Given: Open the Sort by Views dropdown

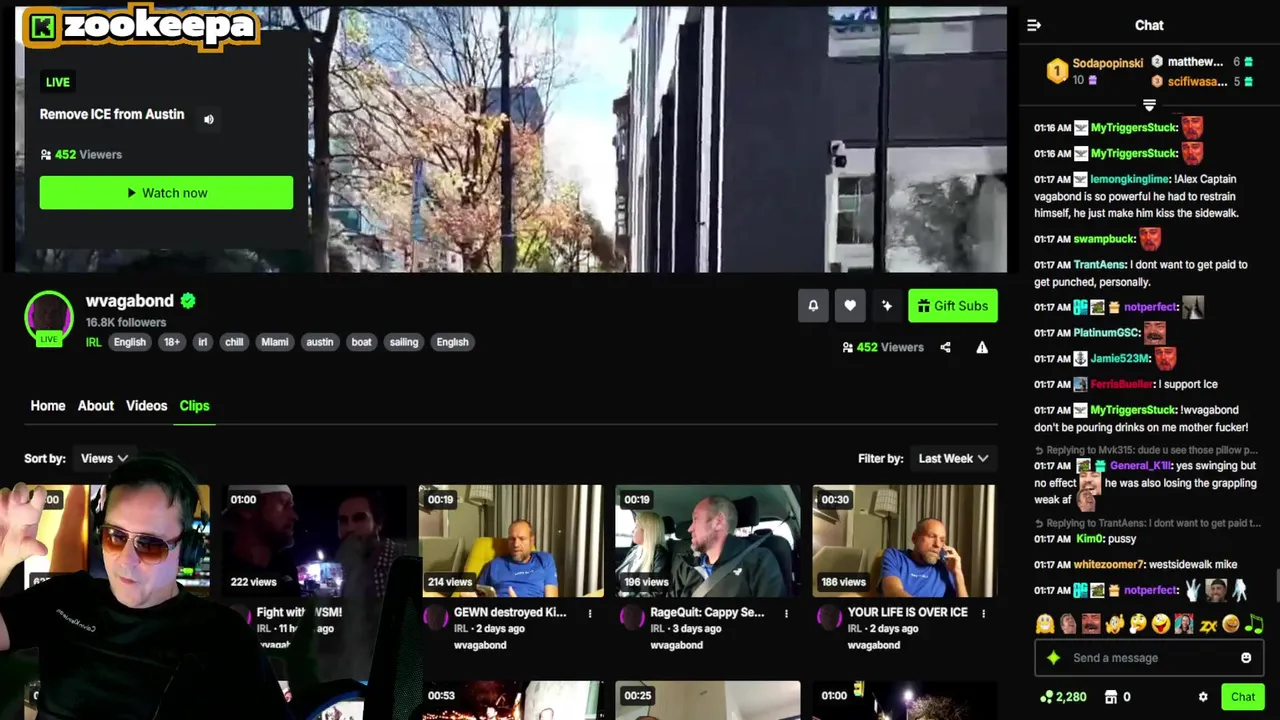Looking at the screenshot, I should 104,458.
